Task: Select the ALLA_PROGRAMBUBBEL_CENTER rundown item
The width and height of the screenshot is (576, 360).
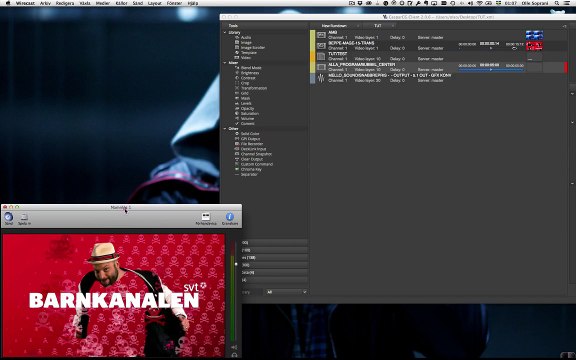Action: 438,67
